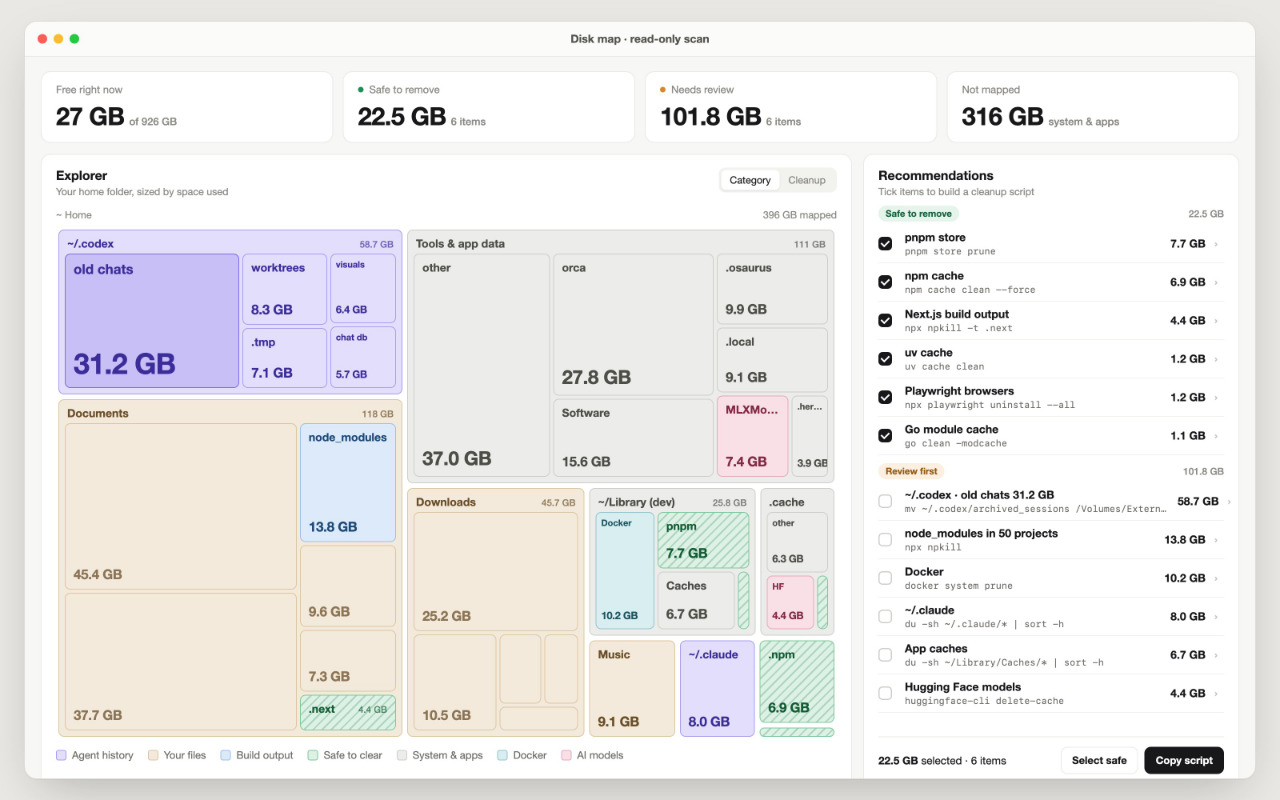Select the Category tab
The height and width of the screenshot is (800, 1280).
[x=750, y=180]
